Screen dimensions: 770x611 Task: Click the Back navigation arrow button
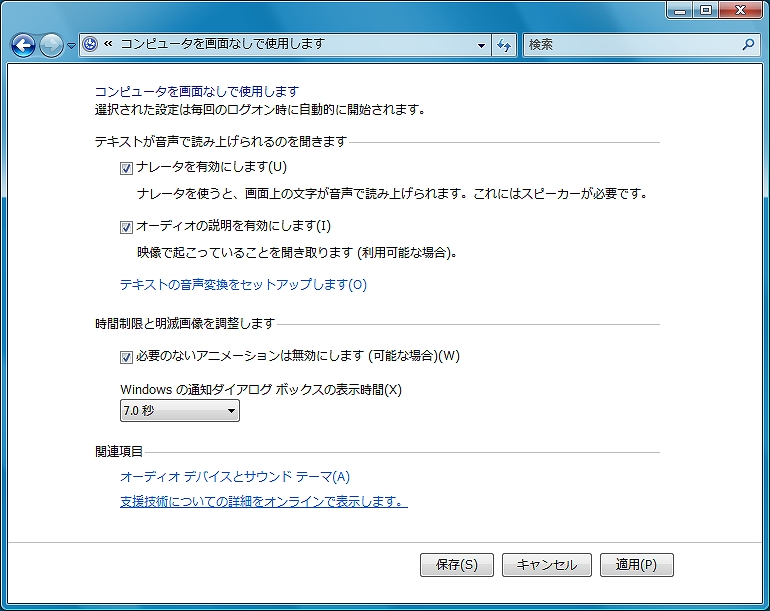tap(23, 45)
